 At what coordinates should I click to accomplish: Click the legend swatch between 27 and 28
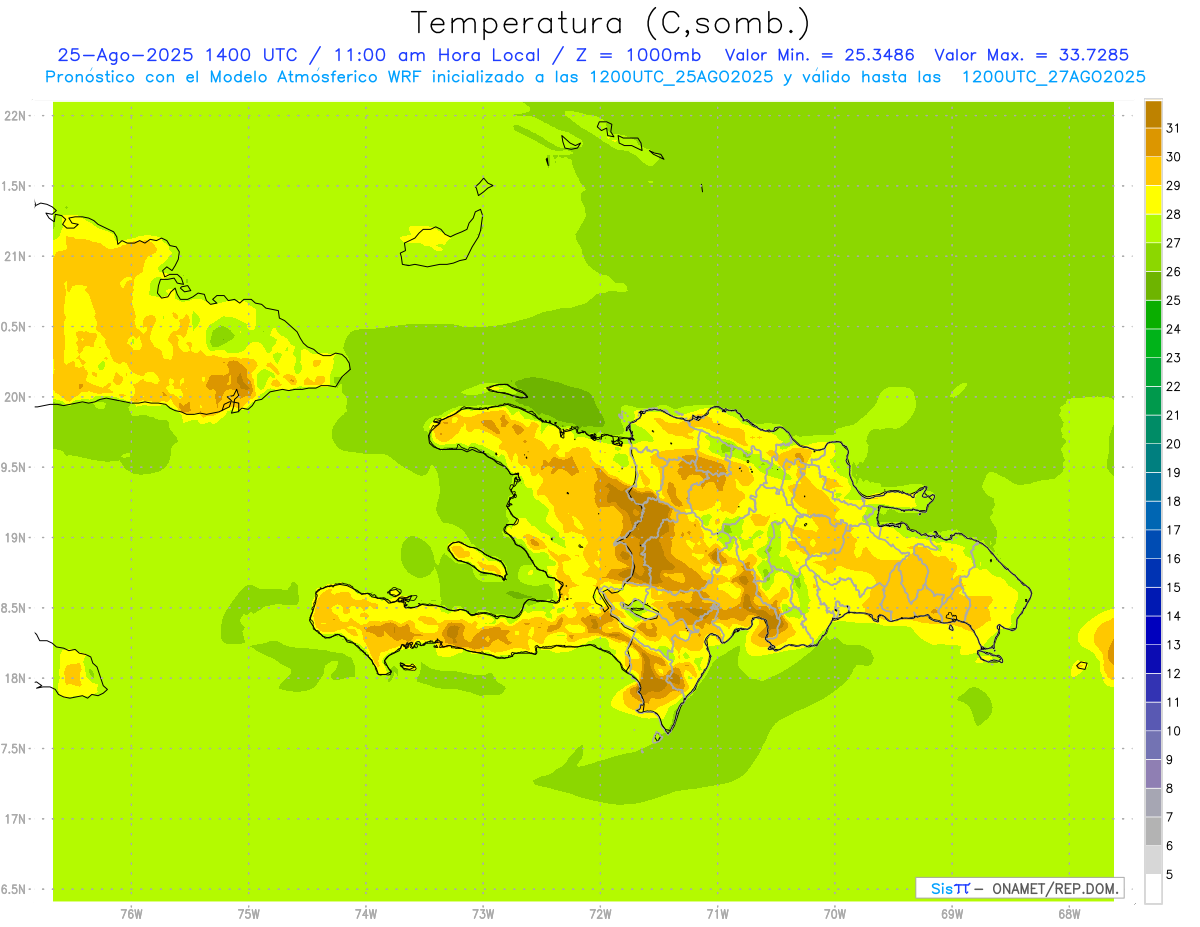pyautogui.click(x=1153, y=228)
